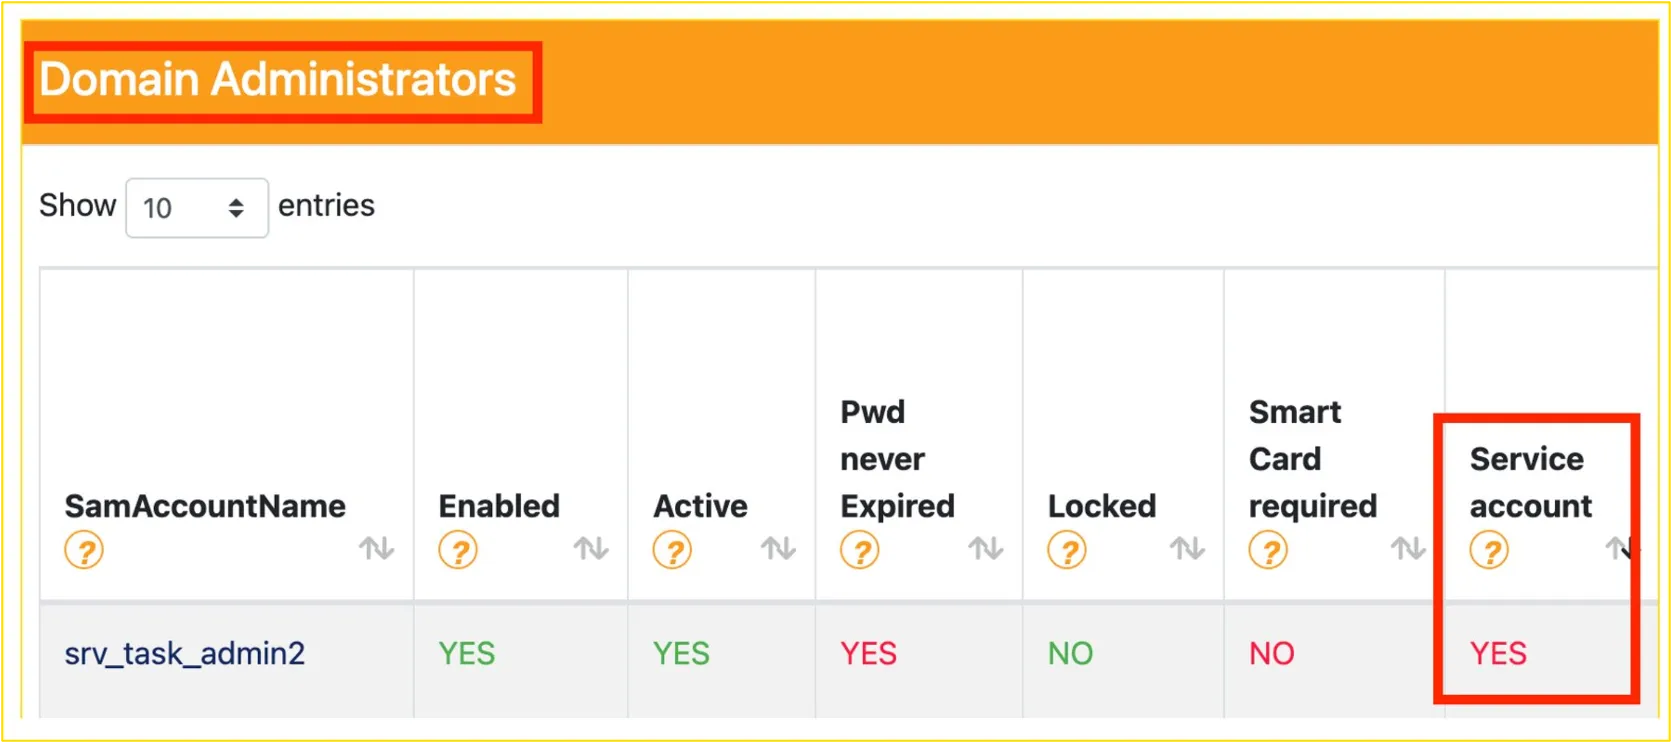Viewport: 1672px width, 742px height.
Task: Click help icon under Service account
Action: [1489, 550]
